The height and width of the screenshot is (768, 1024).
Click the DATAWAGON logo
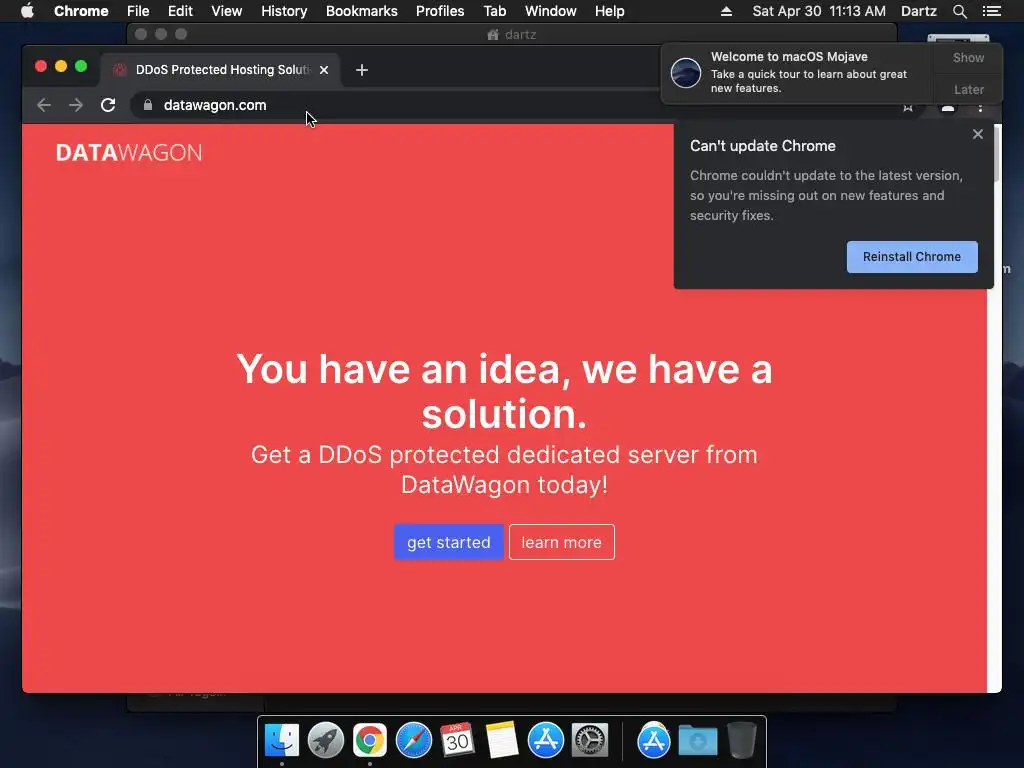pos(129,153)
